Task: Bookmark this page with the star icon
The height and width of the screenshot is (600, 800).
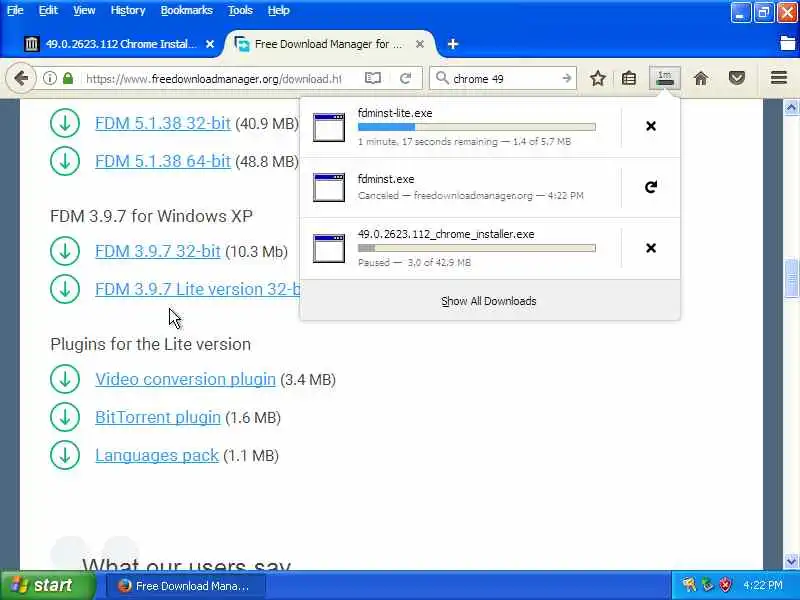Action: 598,79
